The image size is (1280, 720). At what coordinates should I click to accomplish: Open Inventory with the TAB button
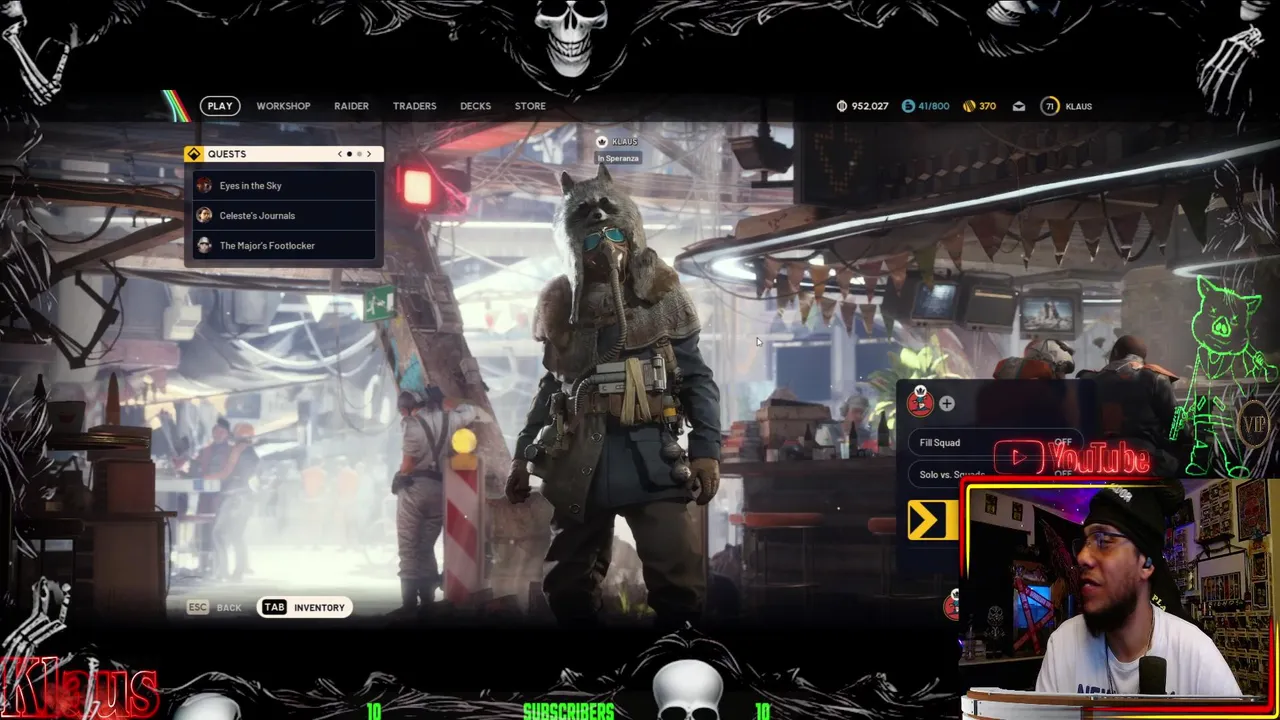coord(305,607)
